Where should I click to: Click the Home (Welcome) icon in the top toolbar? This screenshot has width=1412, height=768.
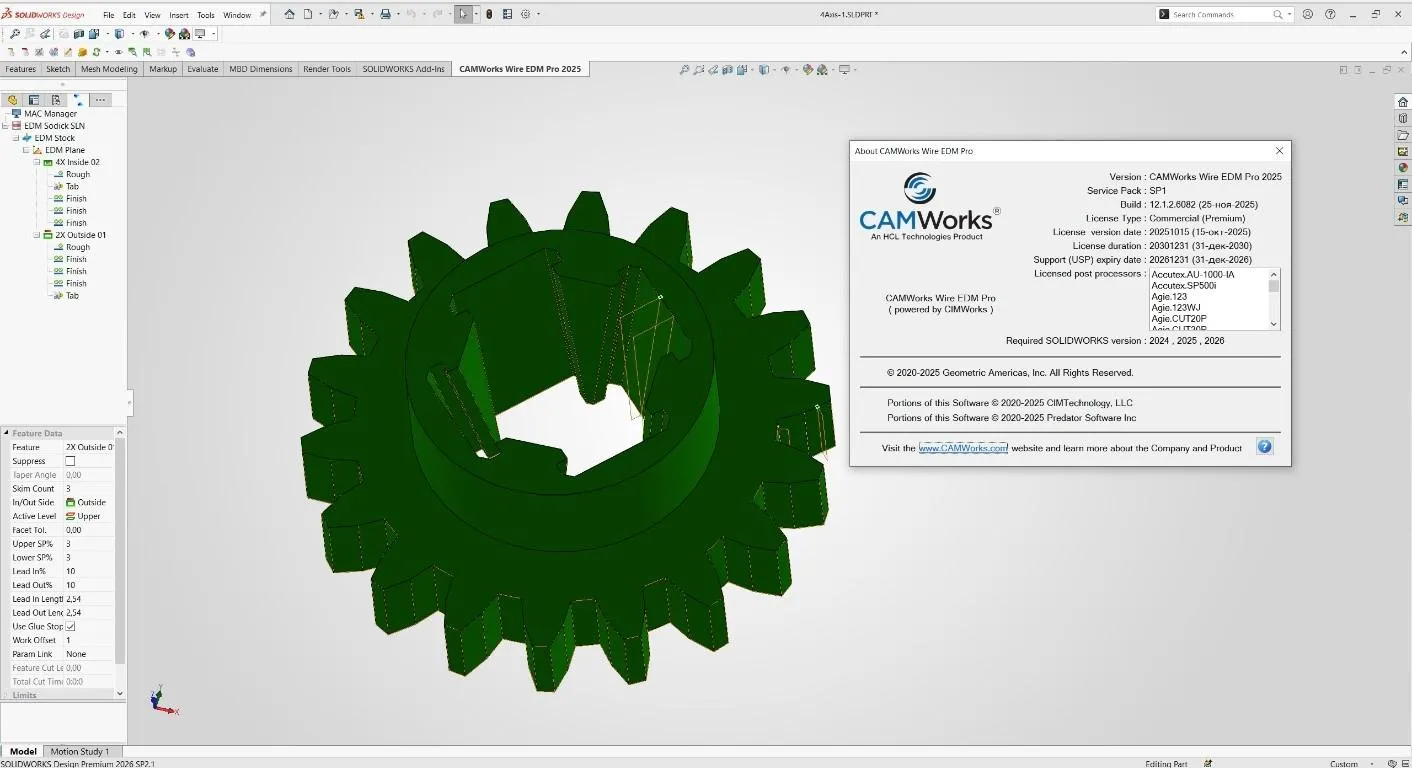(x=289, y=14)
